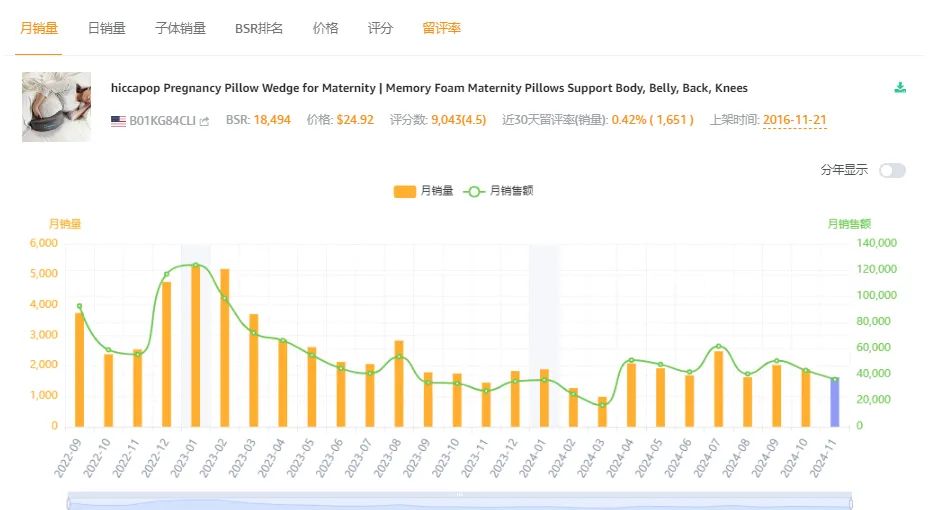This screenshot has width=931, height=510.
Task: Switch to the 日销量 tab
Action: click(107, 28)
